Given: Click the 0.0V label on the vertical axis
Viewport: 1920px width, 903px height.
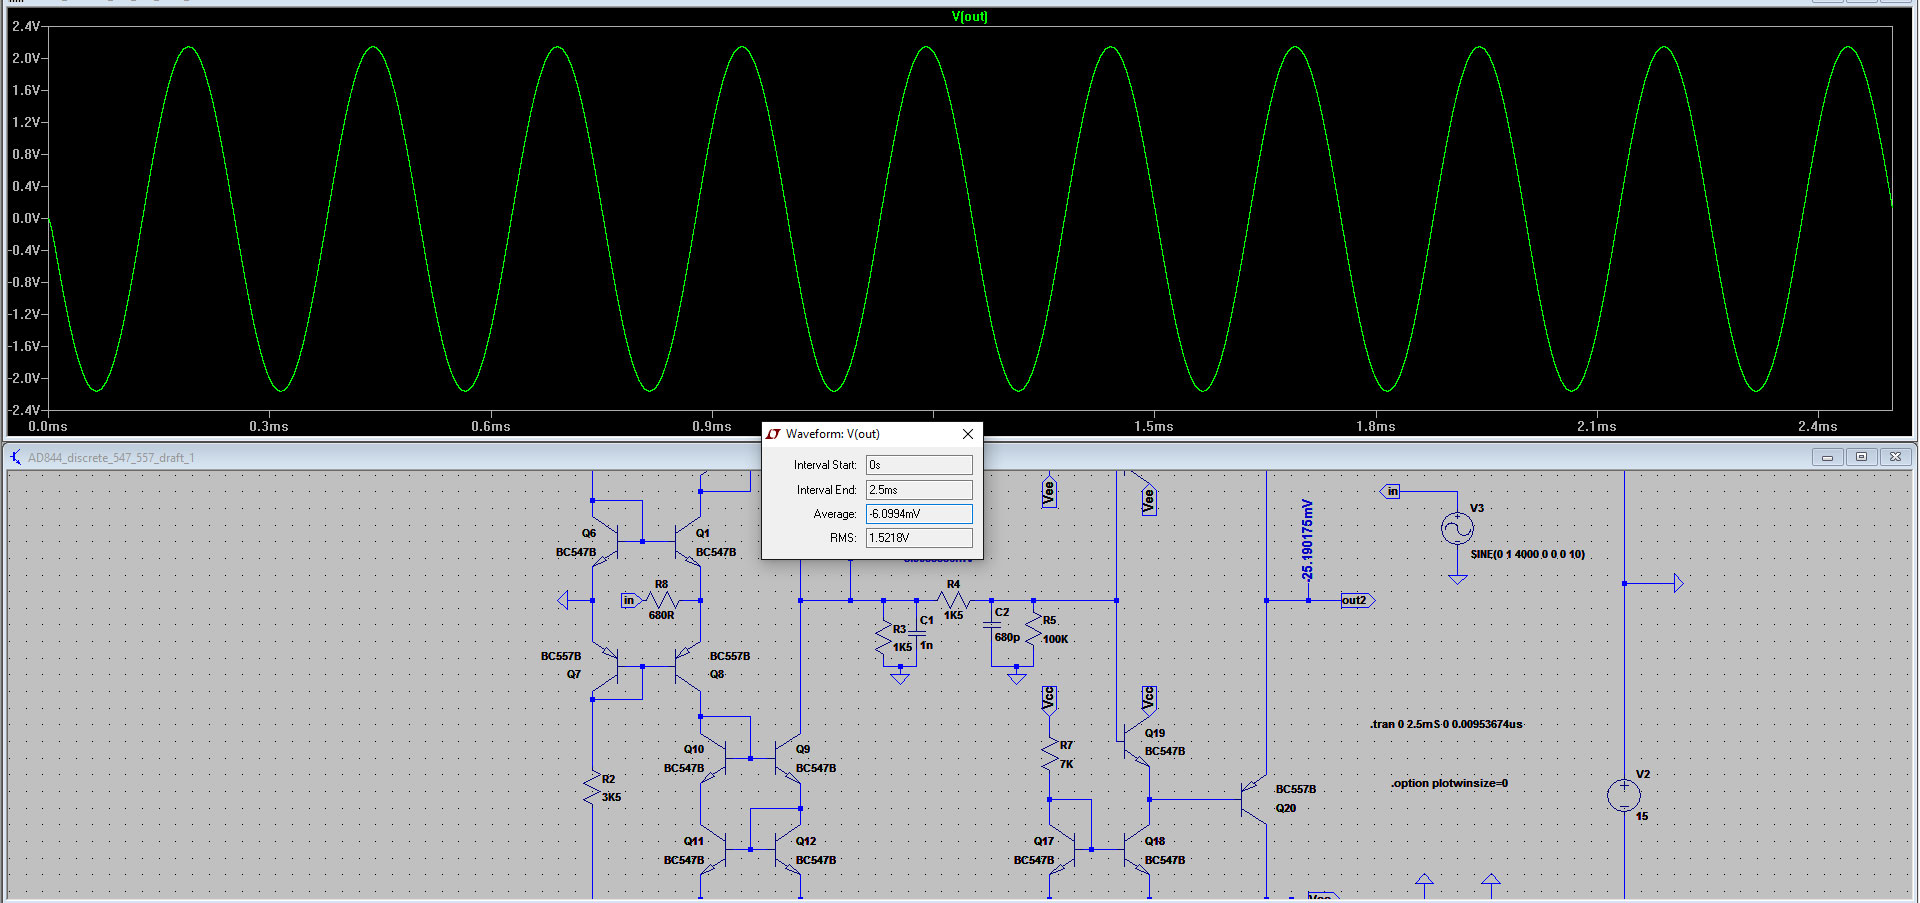Looking at the screenshot, I should pos(26,218).
